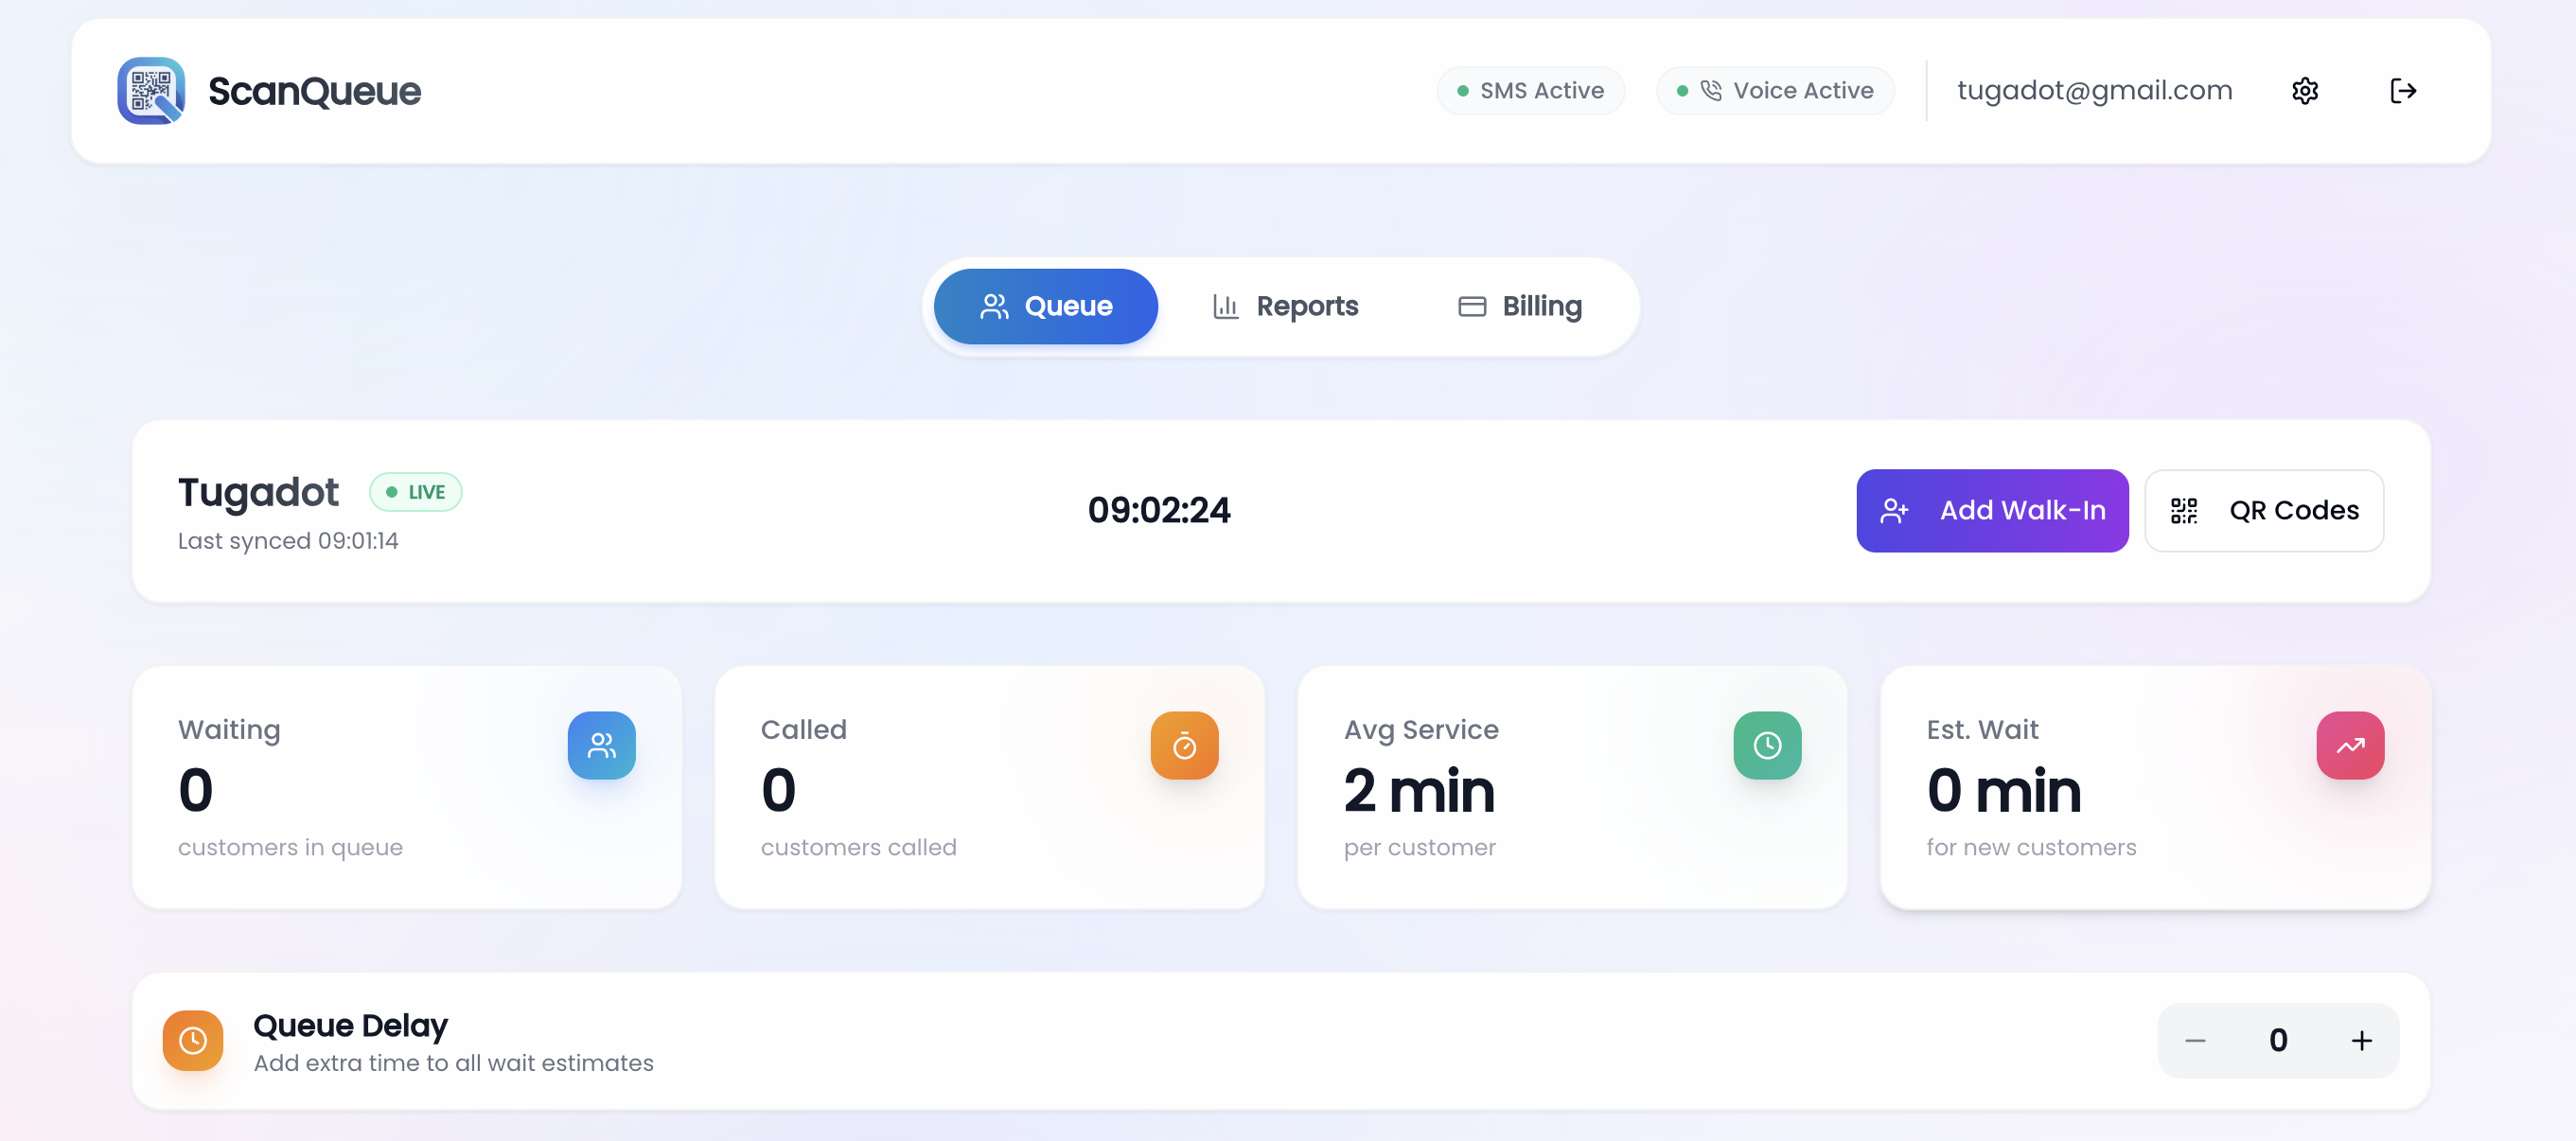Click the pink Est. Wait trend icon
Image resolution: width=2576 pixels, height=1141 pixels.
(2349, 745)
